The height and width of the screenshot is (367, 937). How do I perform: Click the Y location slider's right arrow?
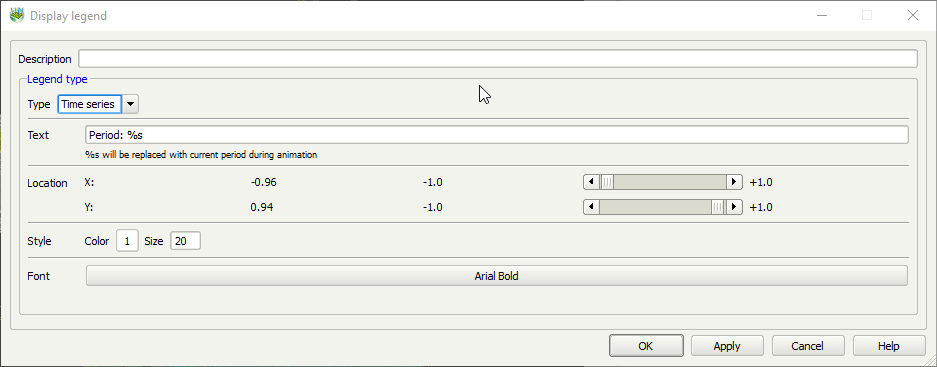(x=734, y=207)
